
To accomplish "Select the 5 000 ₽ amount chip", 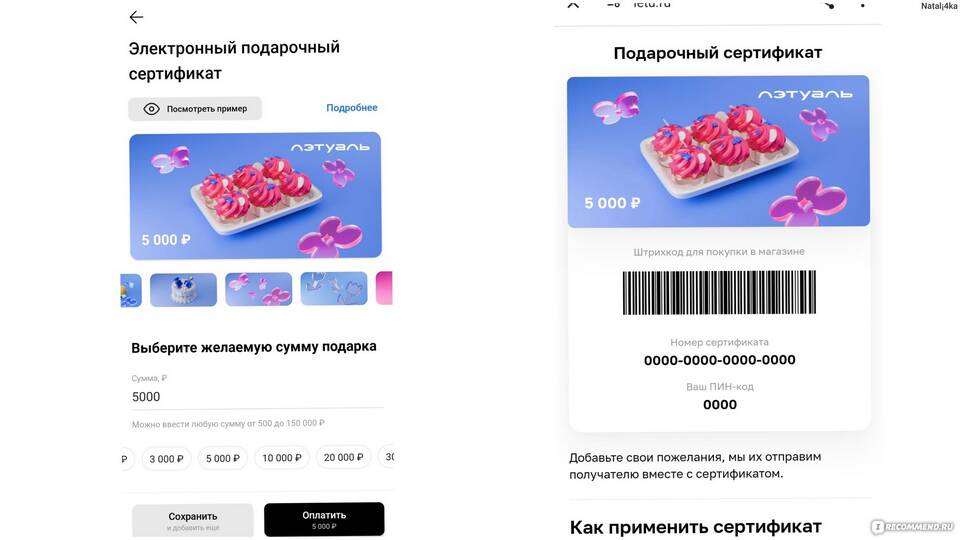I will pos(223,458).
